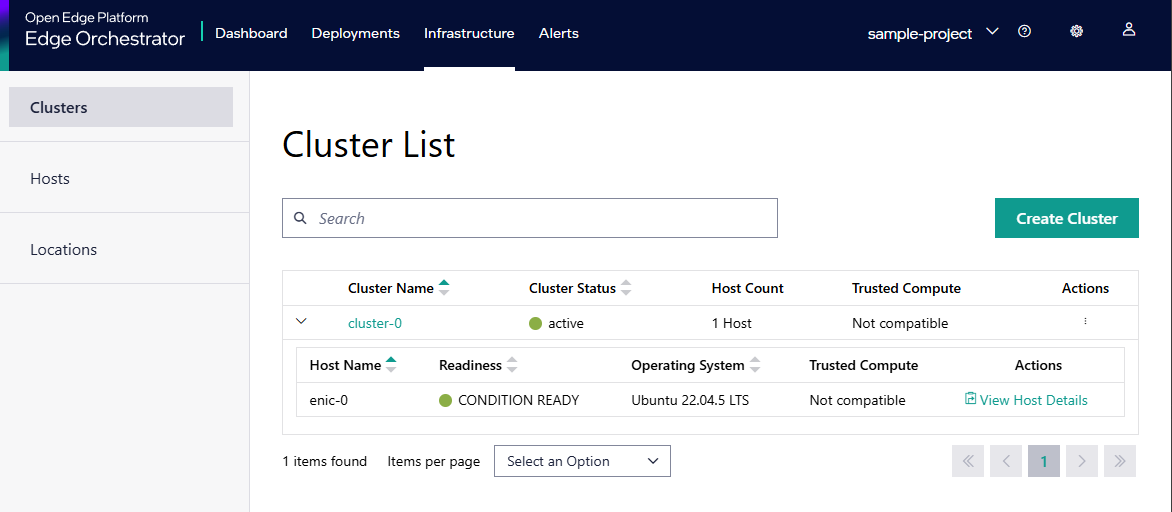The height and width of the screenshot is (512, 1172).
Task: Sort hosts by Readiness column arrows
Action: click(512, 365)
